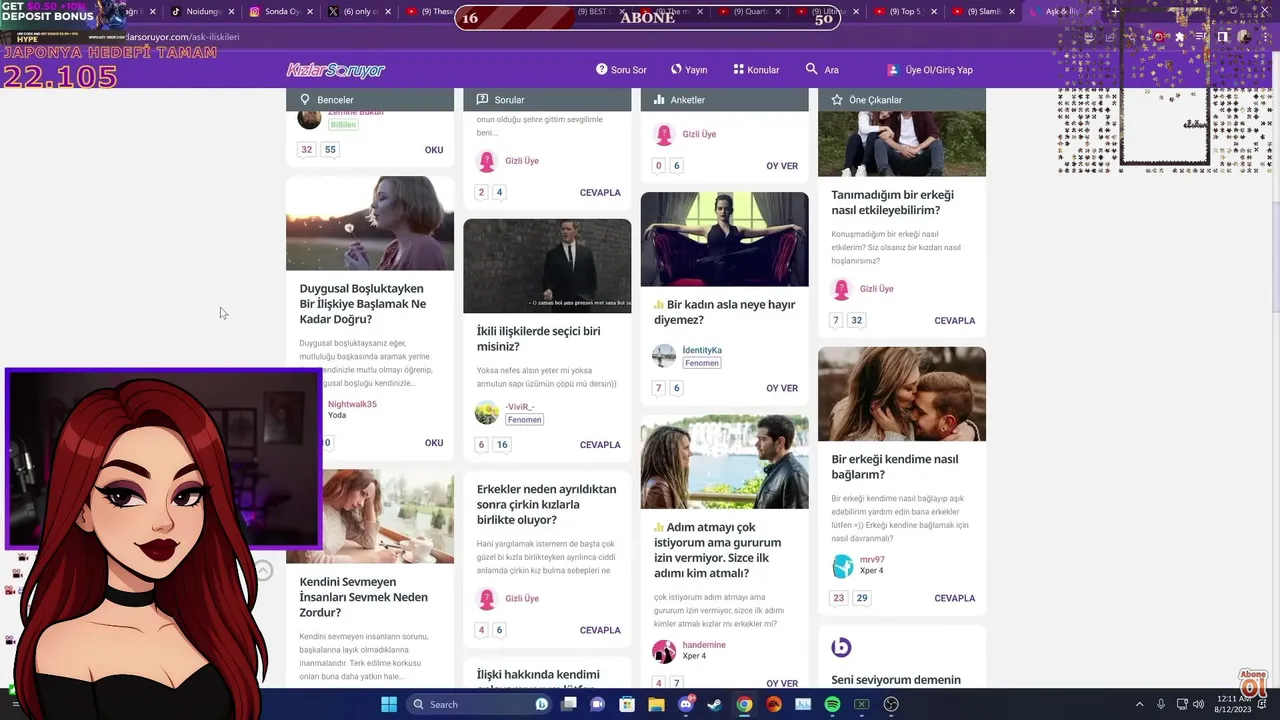Click OKU on Nightwalk35's post

(434, 443)
